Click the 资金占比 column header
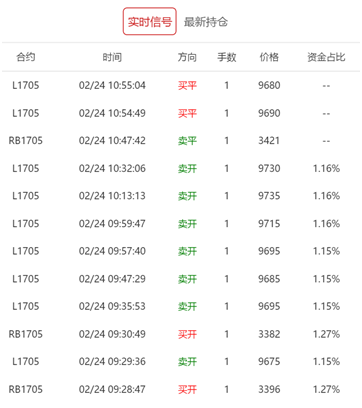Screen dimensions: 362x408 coord(326,57)
